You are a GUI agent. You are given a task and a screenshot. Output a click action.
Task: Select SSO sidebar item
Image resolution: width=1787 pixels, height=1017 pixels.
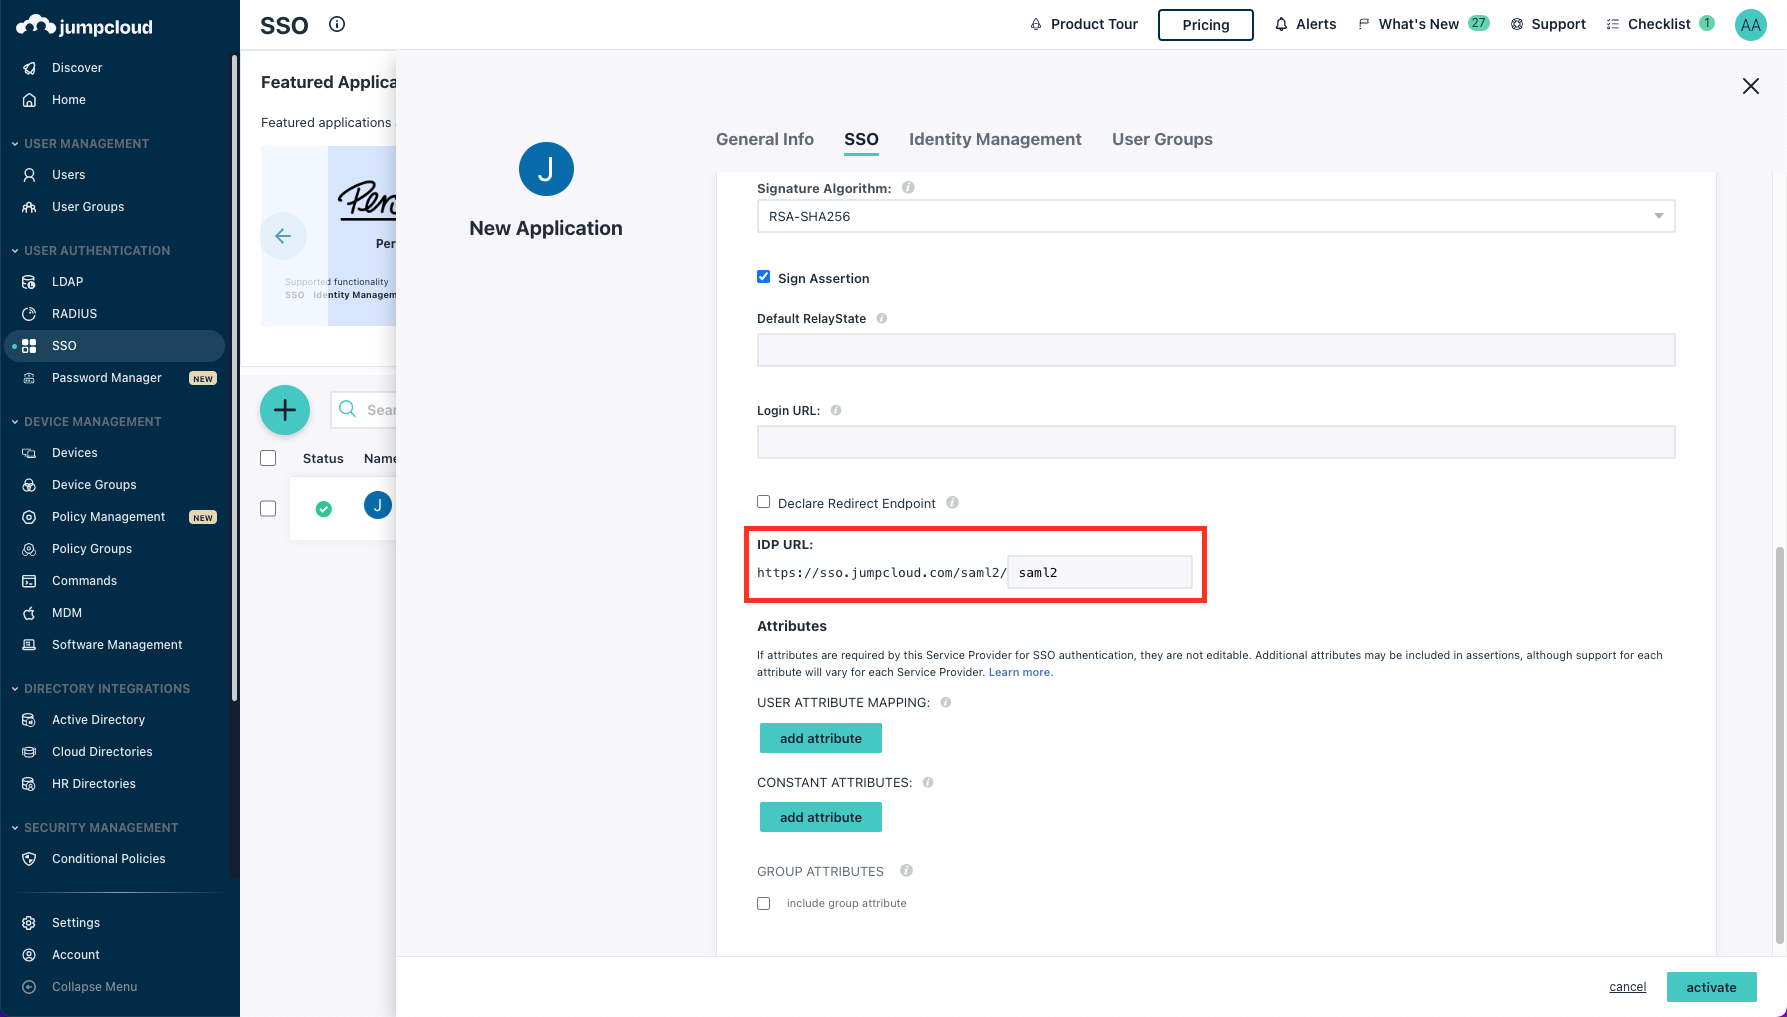pyautogui.click(x=114, y=346)
